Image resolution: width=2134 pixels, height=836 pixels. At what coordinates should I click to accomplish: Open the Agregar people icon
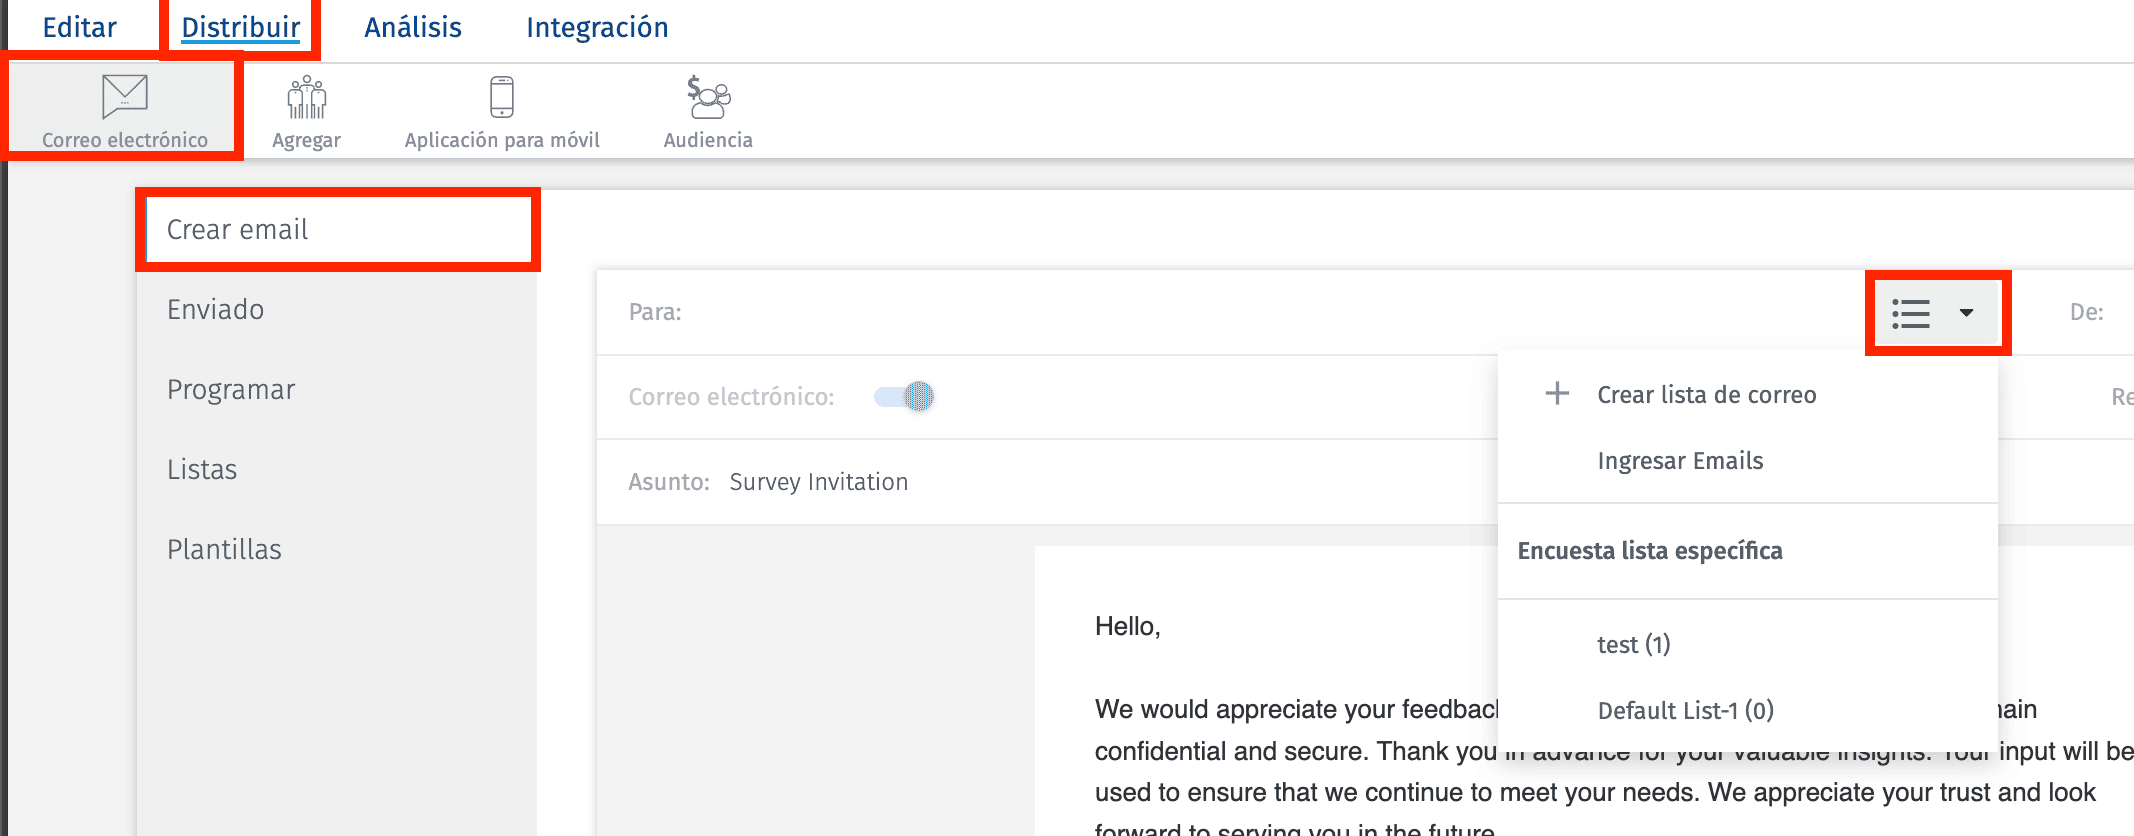(x=306, y=98)
